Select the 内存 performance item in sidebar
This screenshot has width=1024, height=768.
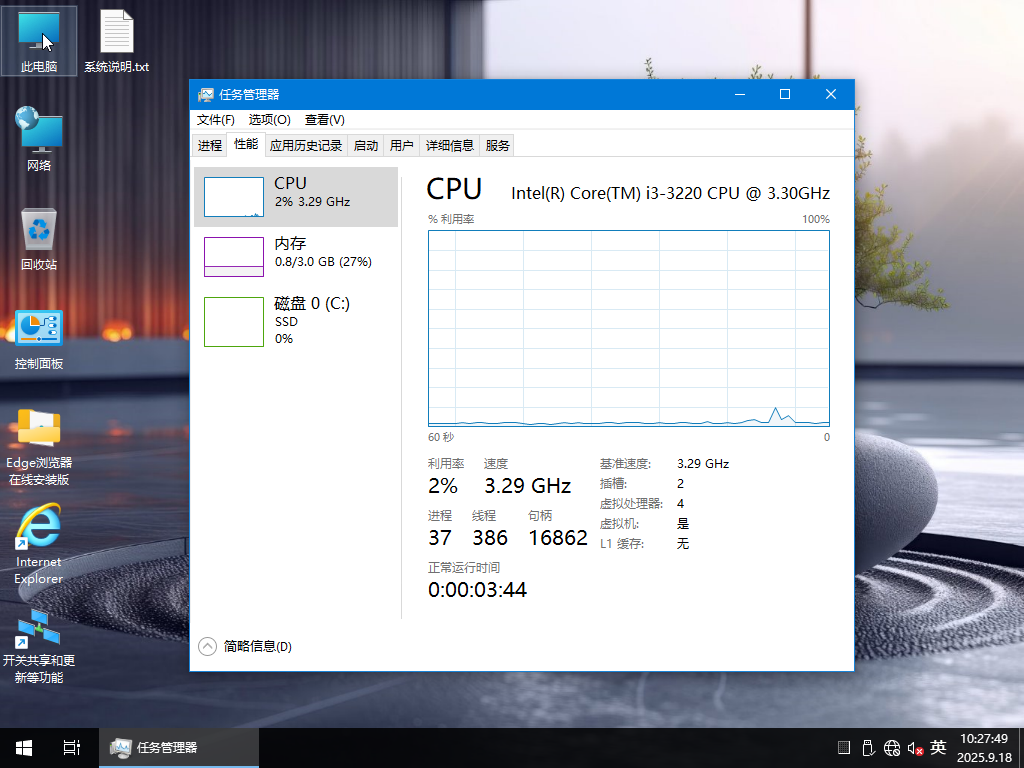pos(296,257)
